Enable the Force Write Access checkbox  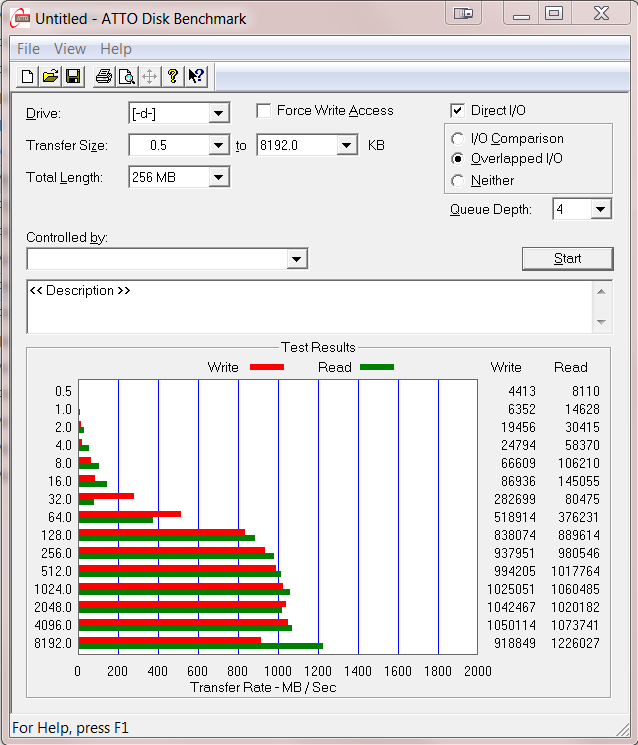pyautogui.click(x=264, y=111)
